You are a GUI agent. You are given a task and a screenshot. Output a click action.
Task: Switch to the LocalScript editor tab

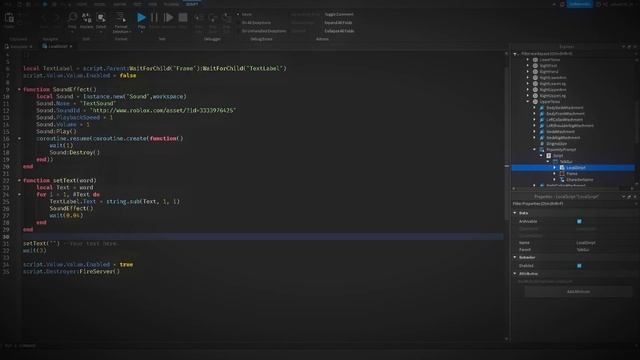tap(57, 46)
